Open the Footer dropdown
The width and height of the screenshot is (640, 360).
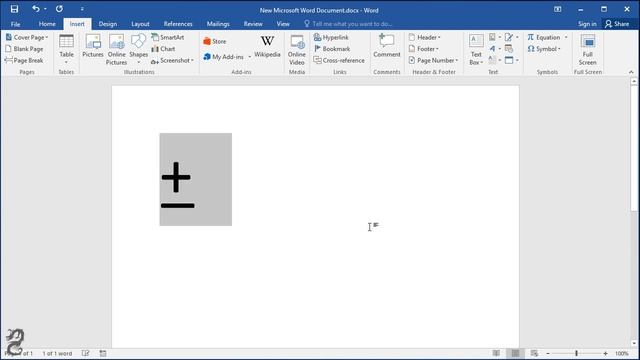pos(424,49)
